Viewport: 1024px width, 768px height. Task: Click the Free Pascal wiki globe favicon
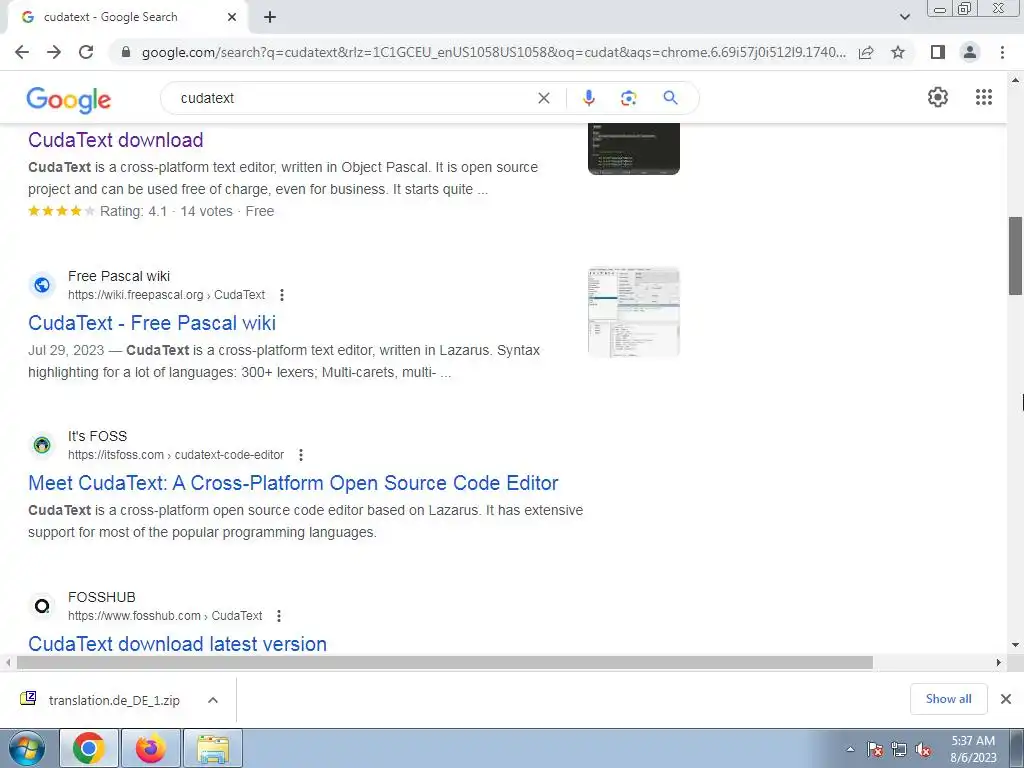[42, 285]
